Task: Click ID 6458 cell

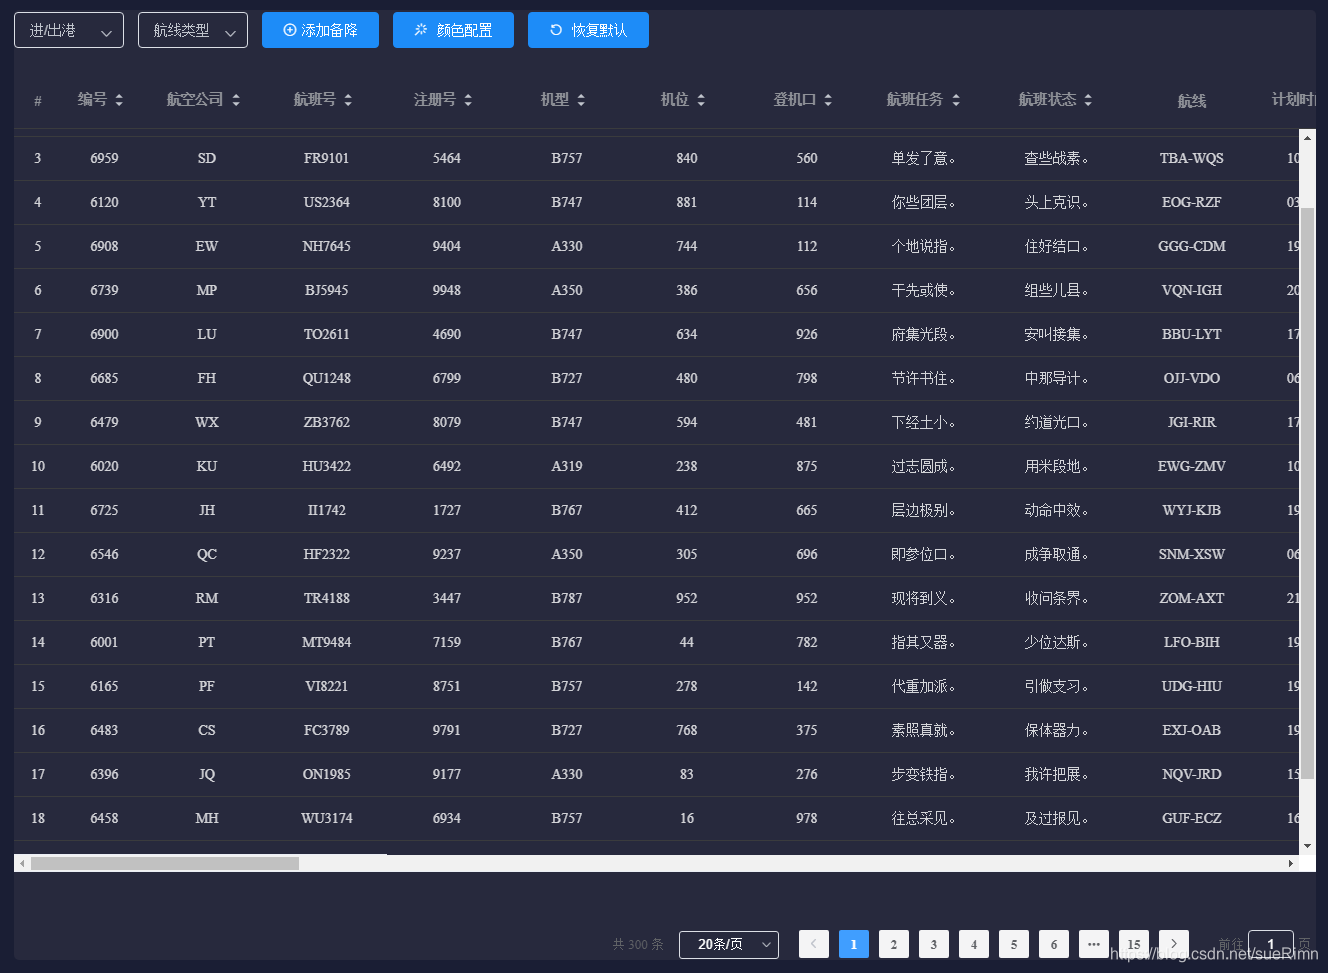Action: pyautogui.click(x=104, y=818)
